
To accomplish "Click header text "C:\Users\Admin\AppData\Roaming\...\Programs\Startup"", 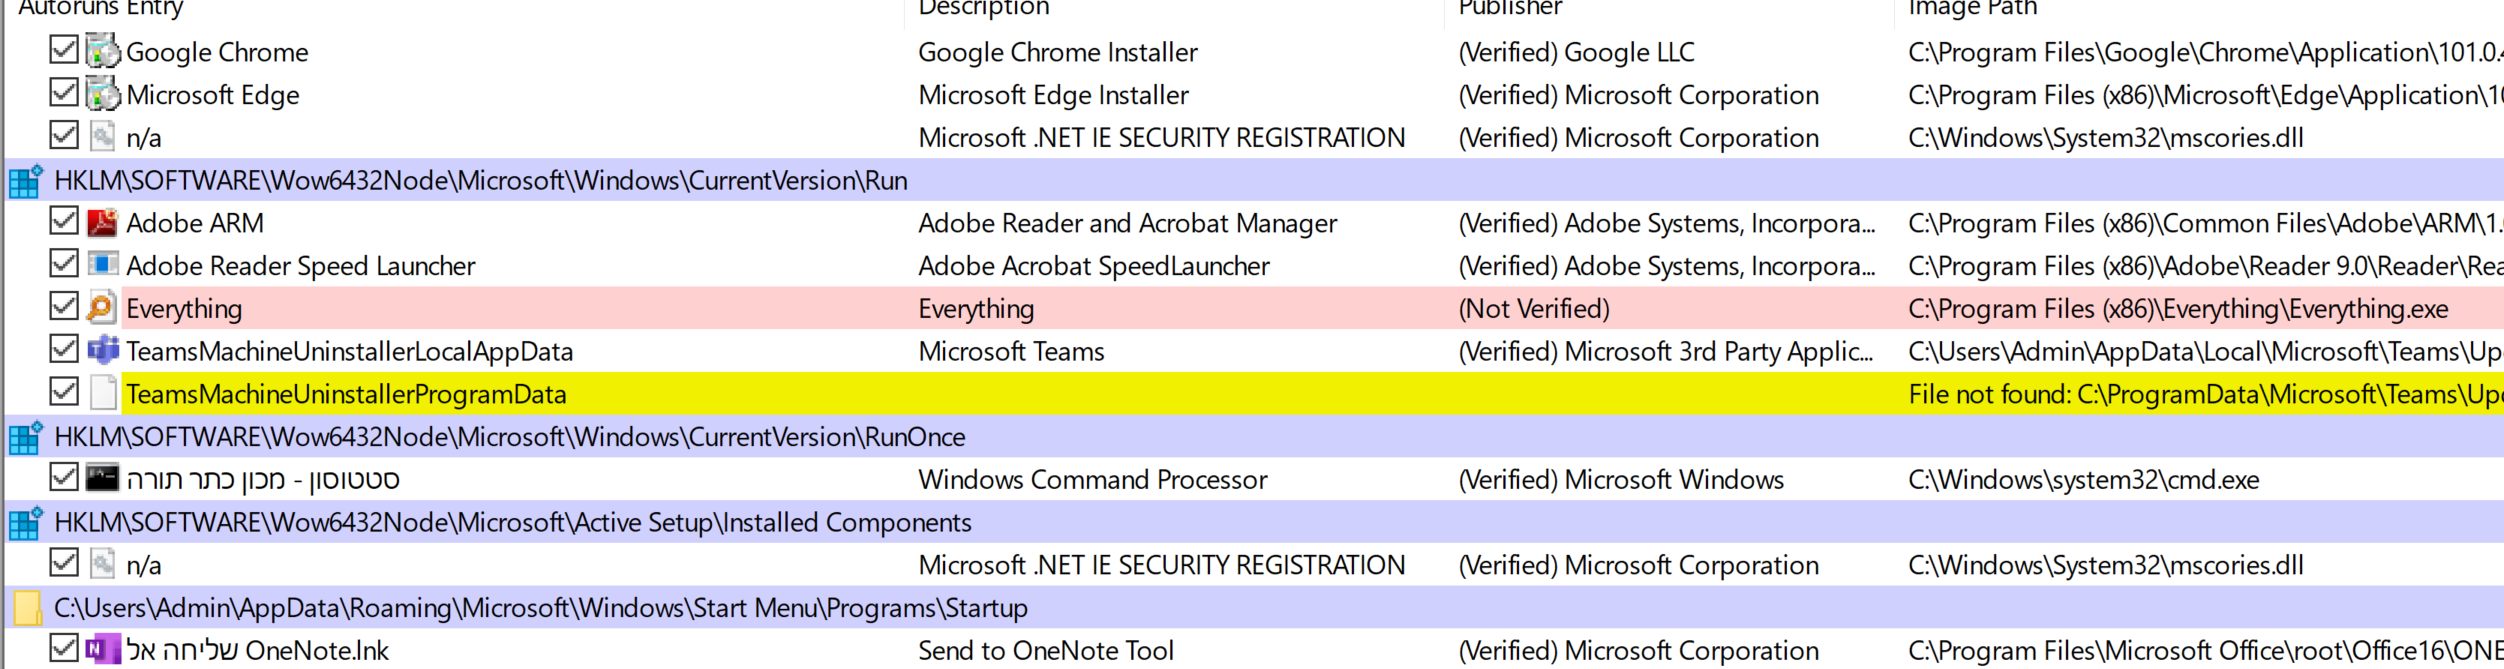I will point(541,608).
